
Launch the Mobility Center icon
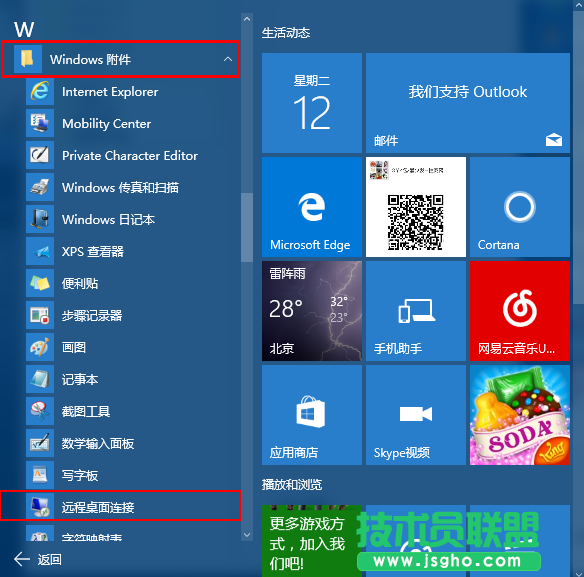click(x=40, y=123)
